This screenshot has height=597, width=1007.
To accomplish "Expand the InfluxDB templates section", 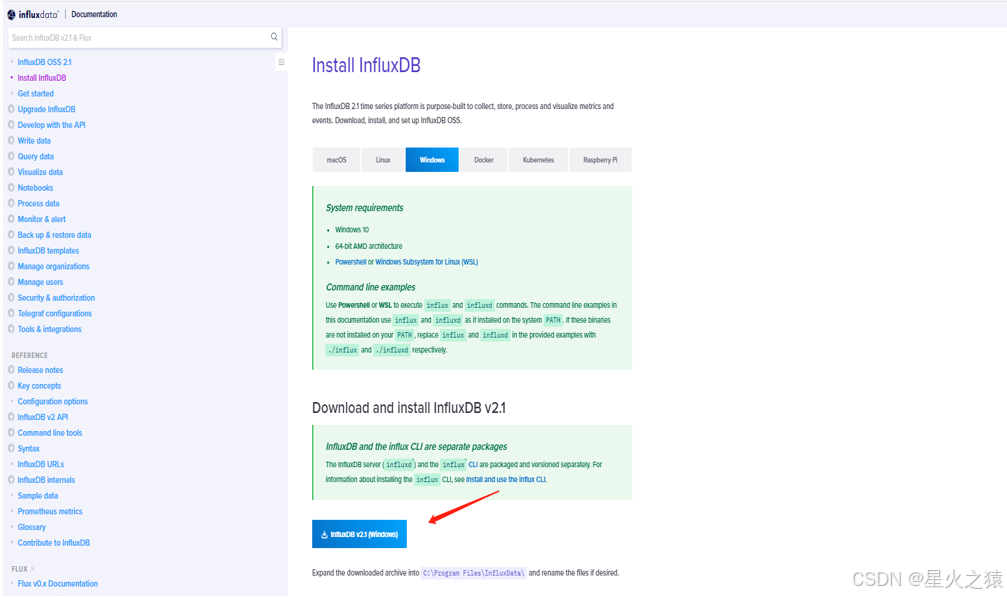I will click(11, 250).
